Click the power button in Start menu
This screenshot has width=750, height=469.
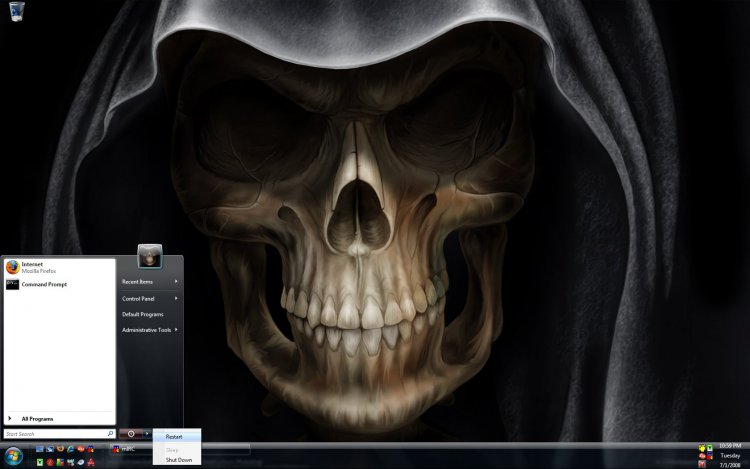pos(131,434)
